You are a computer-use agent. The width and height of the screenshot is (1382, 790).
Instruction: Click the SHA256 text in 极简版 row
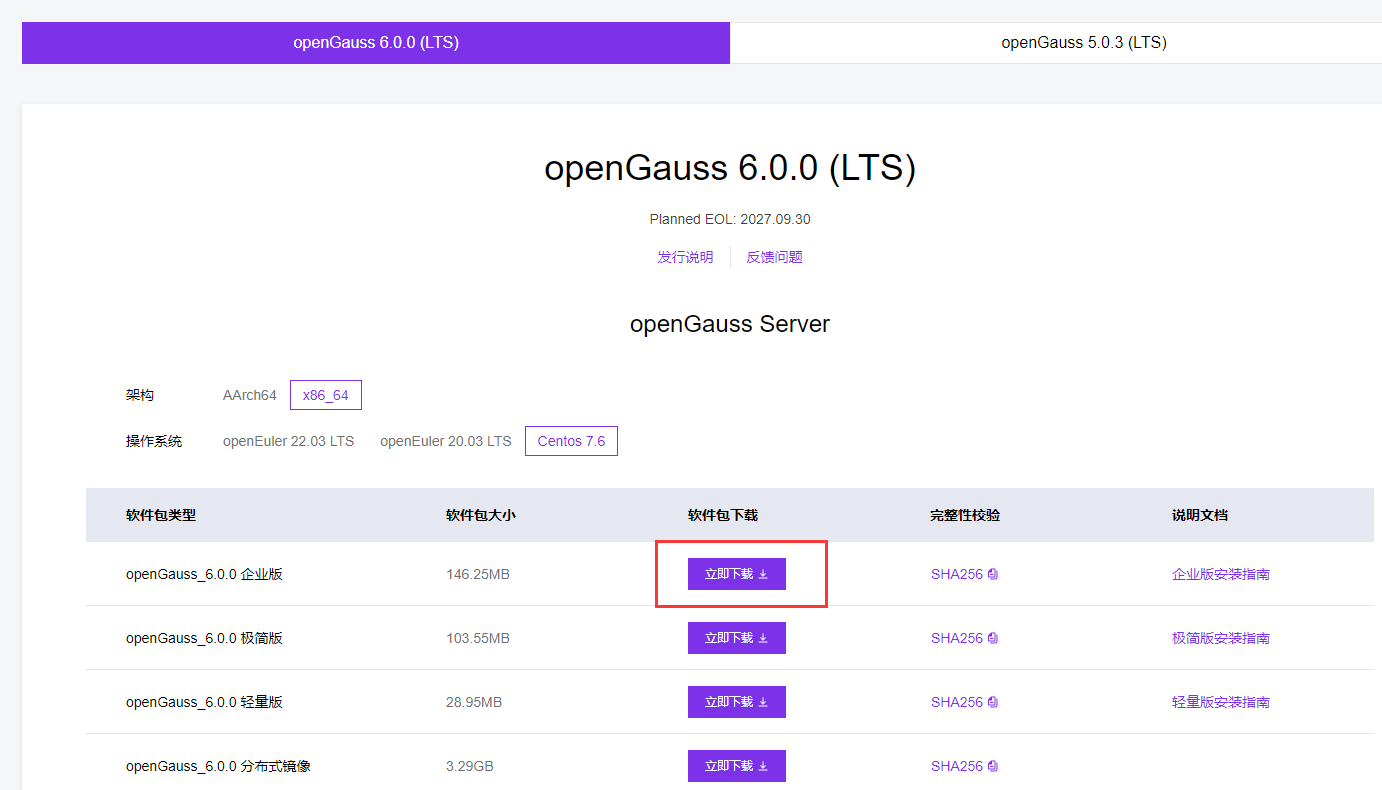(957, 638)
